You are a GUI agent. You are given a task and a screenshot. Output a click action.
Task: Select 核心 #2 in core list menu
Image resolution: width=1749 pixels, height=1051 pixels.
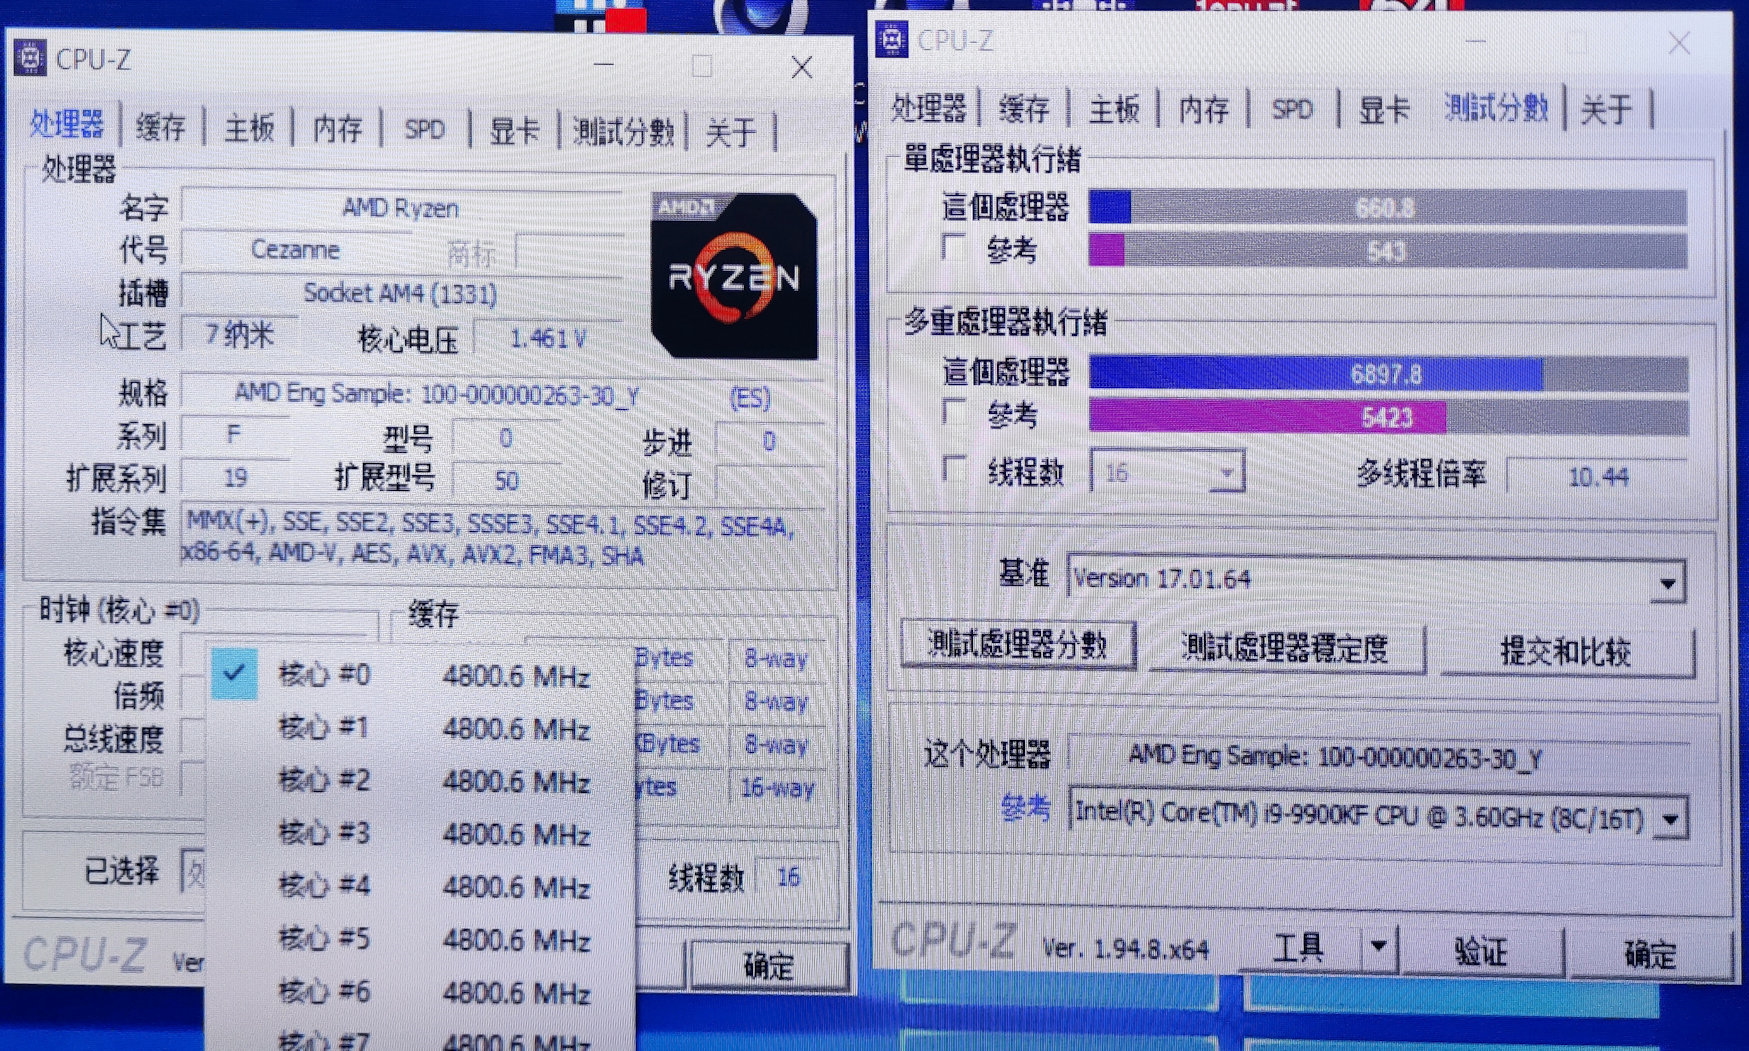[420, 781]
